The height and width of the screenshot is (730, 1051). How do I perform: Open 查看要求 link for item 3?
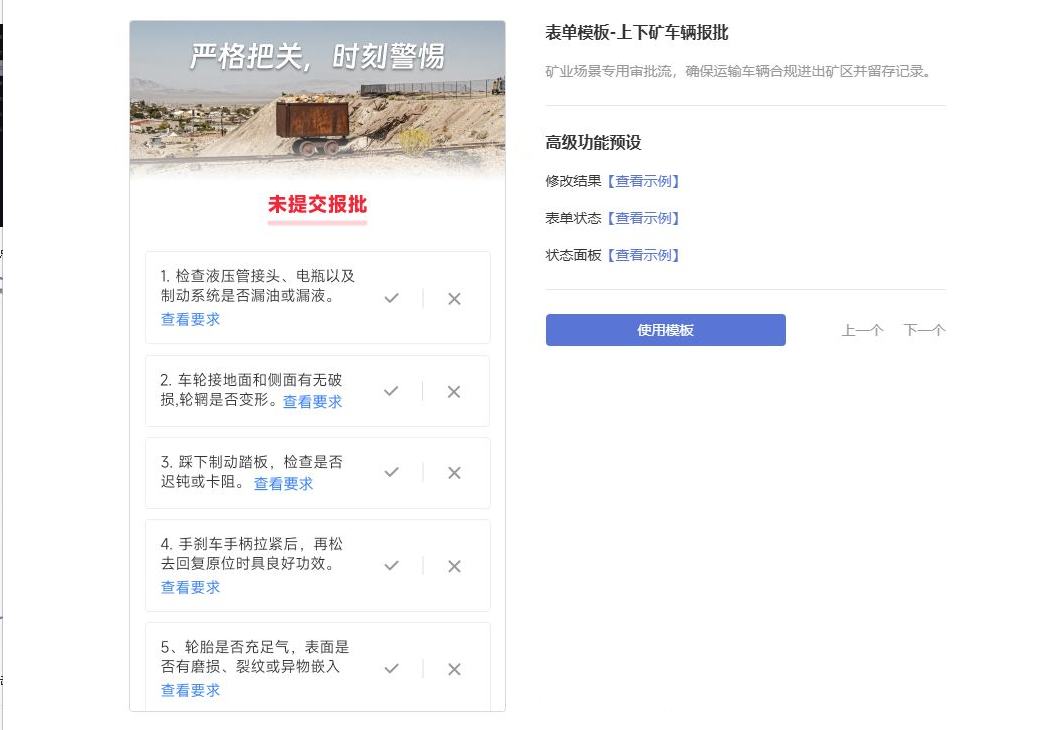click(x=283, y=483)
